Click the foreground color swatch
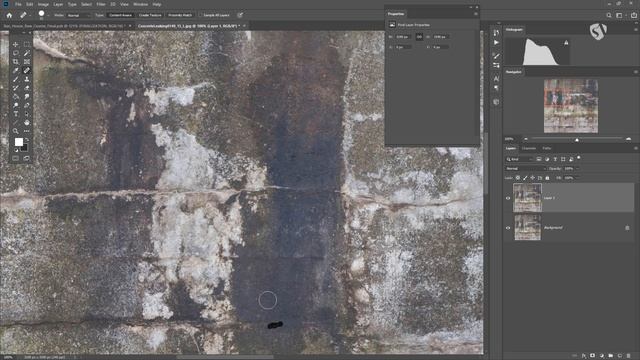The image size is (640, 360). (x=18, y=142)
